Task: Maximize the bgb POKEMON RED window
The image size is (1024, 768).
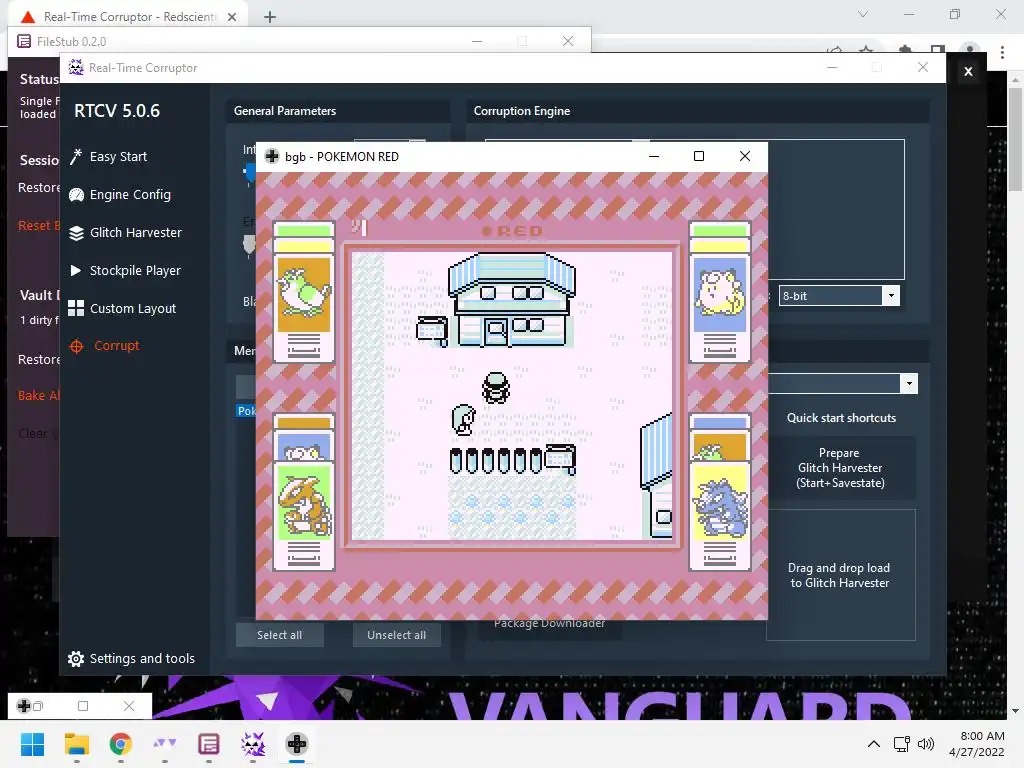Action: click(699, 156)
